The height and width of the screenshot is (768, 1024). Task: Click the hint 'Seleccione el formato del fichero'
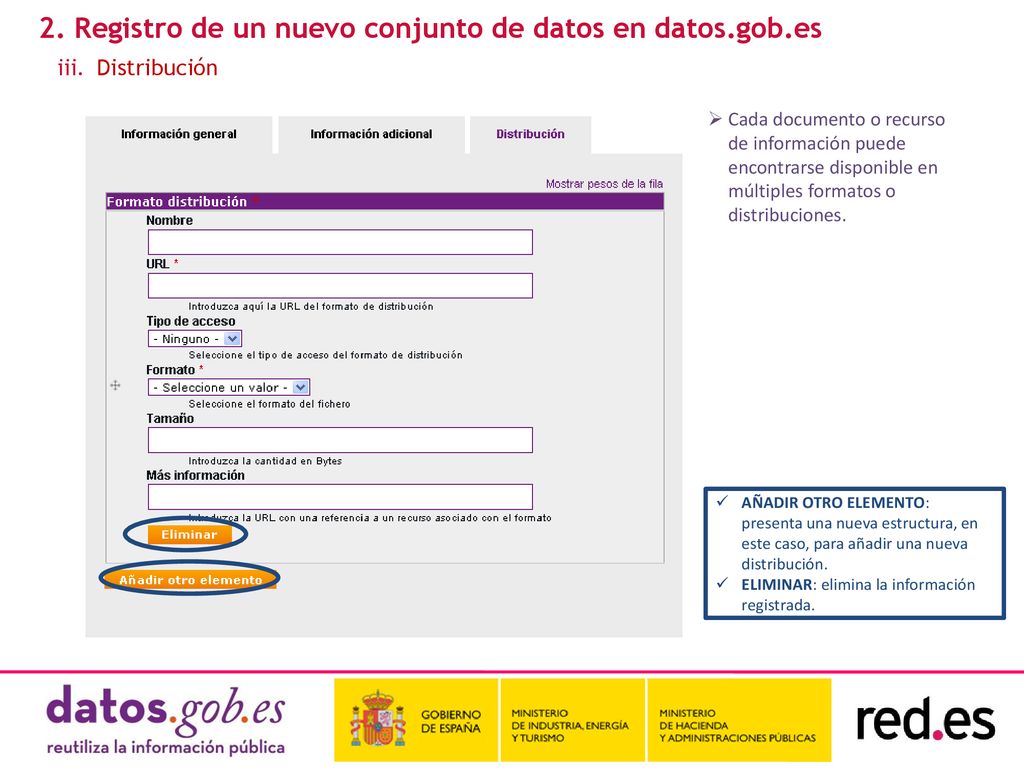coord(269,404)
